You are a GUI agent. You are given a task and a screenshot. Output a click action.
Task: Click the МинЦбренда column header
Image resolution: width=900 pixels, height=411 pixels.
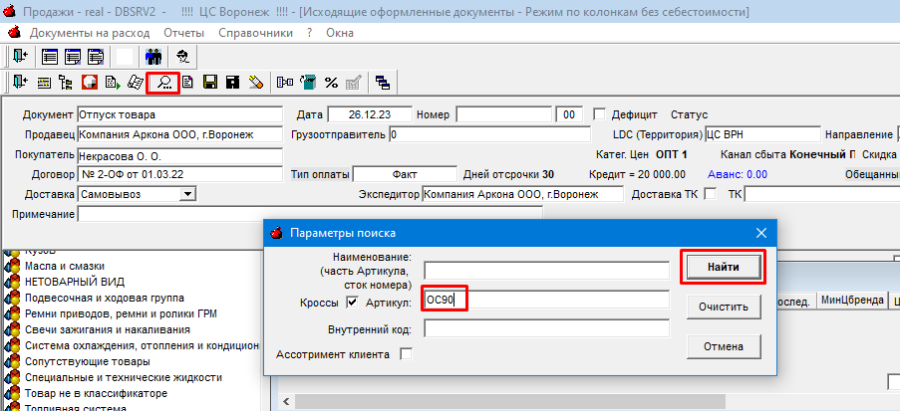(852, 300)
